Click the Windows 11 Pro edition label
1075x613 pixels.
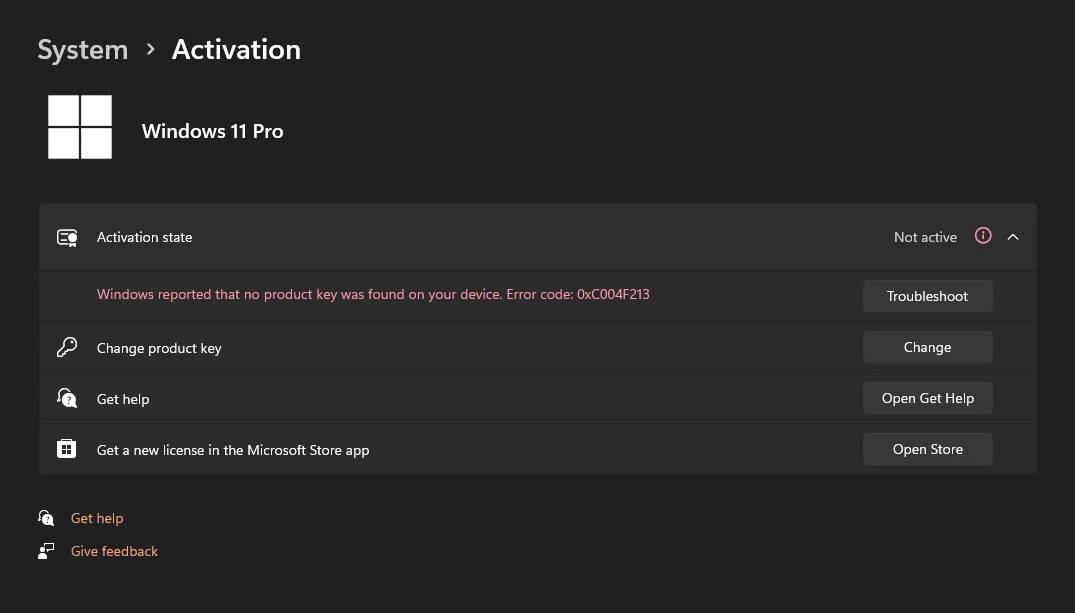click(212, 131)
